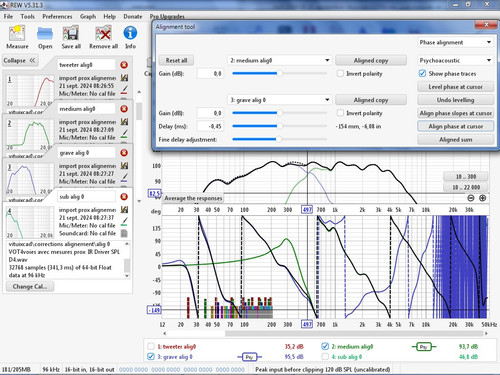The height and width of the screenshot is (375, 500).
Task: Set frequency range to 10 .. 300
Action: pos(466,177)
